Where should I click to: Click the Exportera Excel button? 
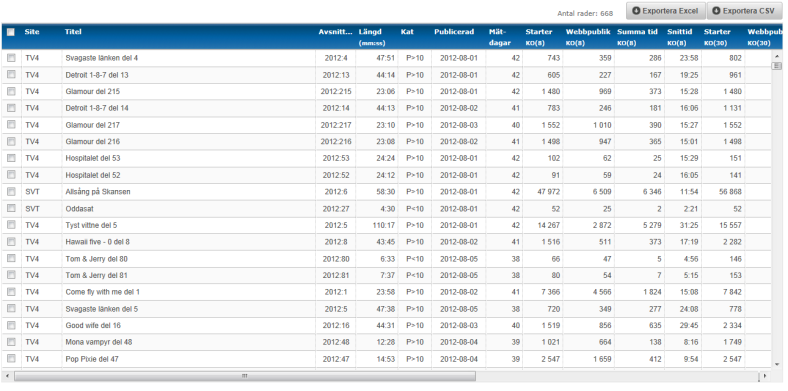pos(665,11)
